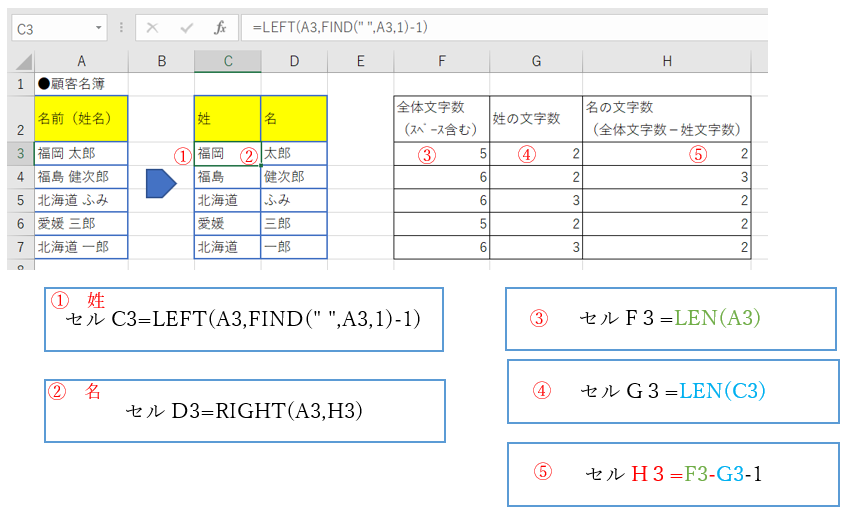Select cell D4 containing 健次郎

(294, 176)
